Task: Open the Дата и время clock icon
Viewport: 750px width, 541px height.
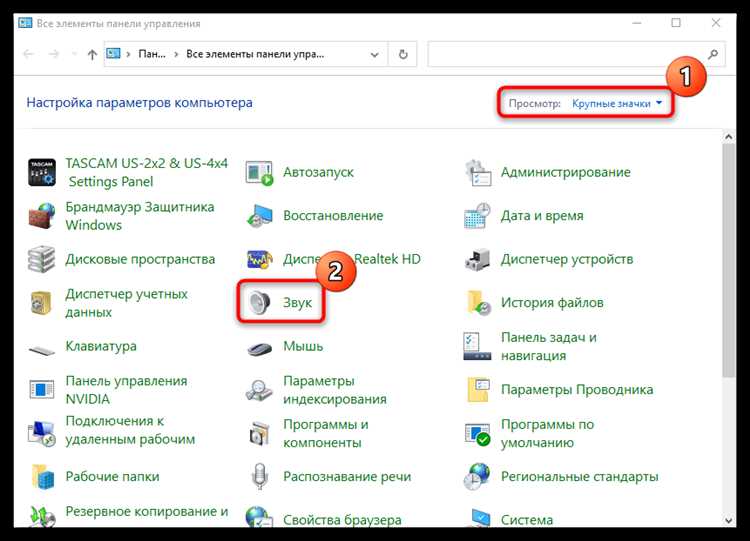Action: [x=478, y=216]
